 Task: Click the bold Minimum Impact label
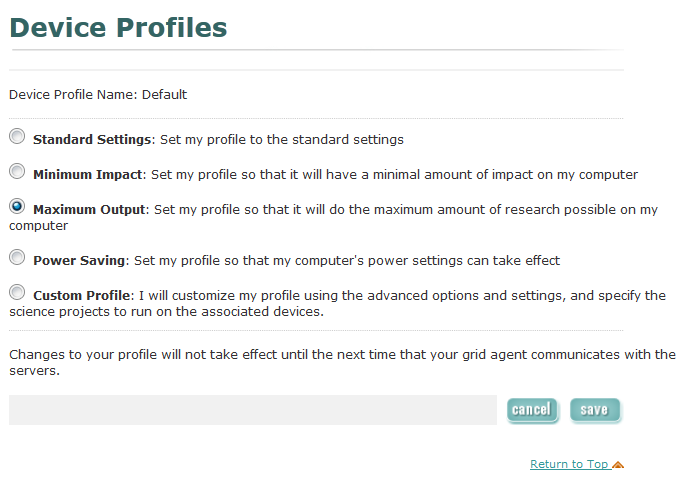click(x=88, y=175)
